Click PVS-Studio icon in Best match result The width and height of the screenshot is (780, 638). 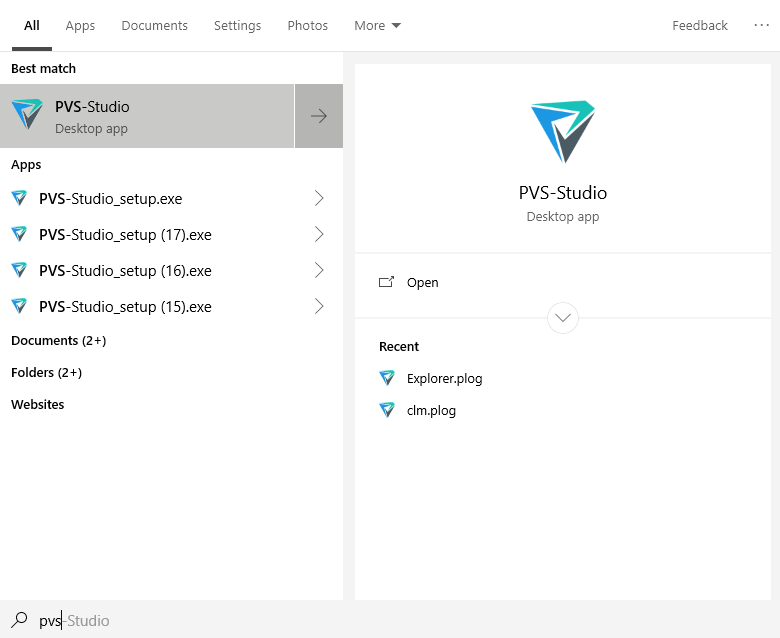click(27, 116)
